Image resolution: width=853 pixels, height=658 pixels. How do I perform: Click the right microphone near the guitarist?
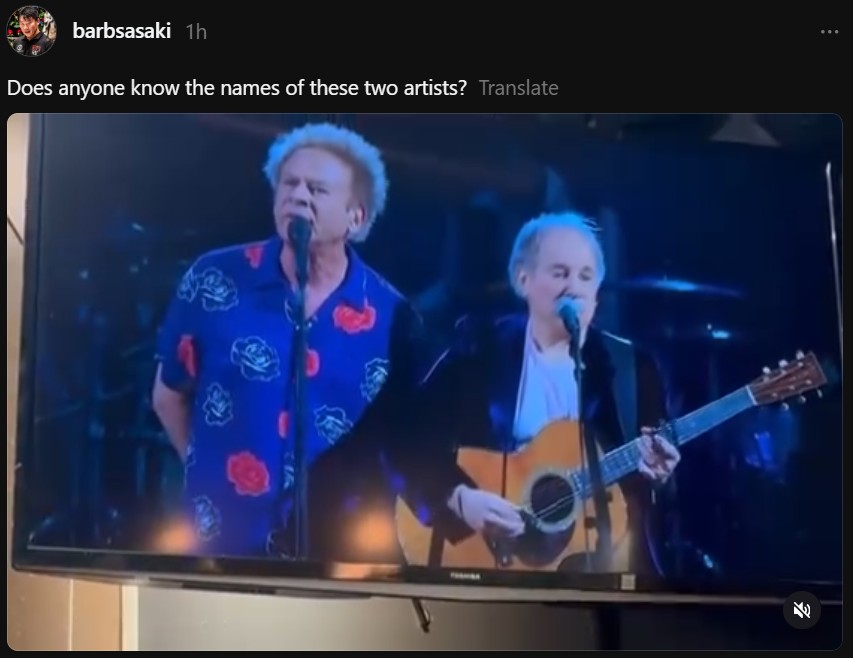point(568,314)
